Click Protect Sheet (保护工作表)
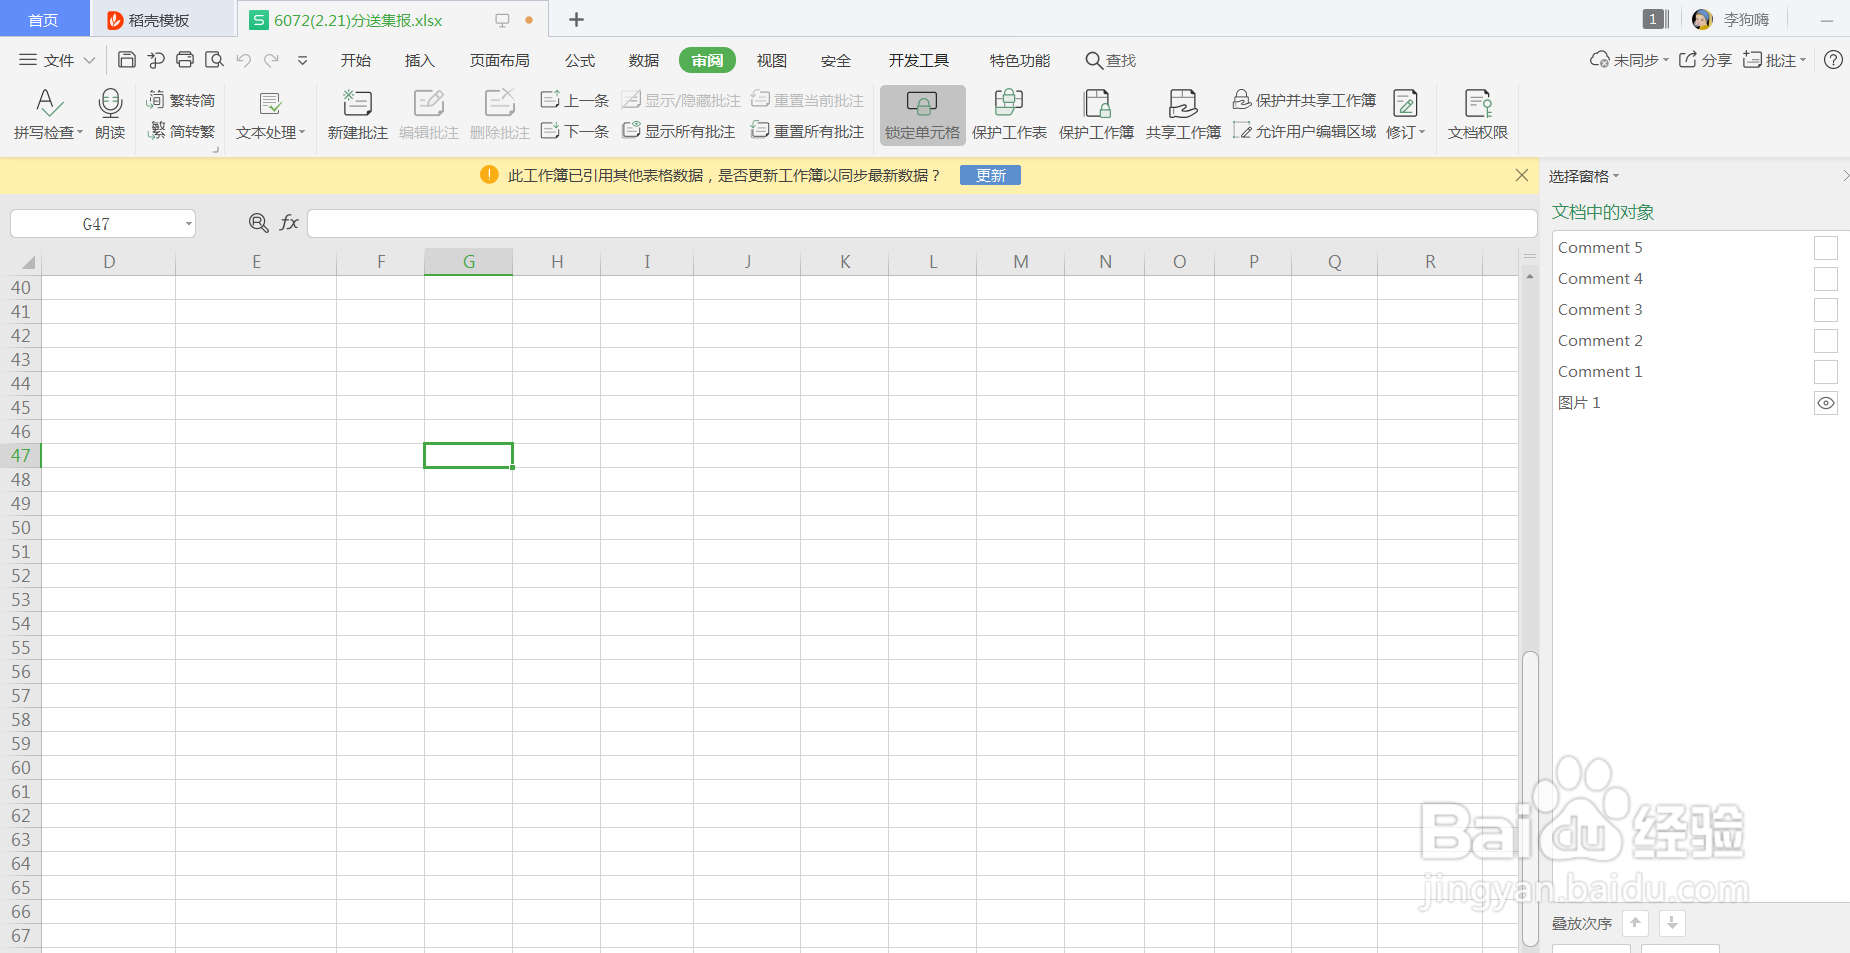The width and height of the screenshot is (1850, 953). click(x=1009, y=114)
